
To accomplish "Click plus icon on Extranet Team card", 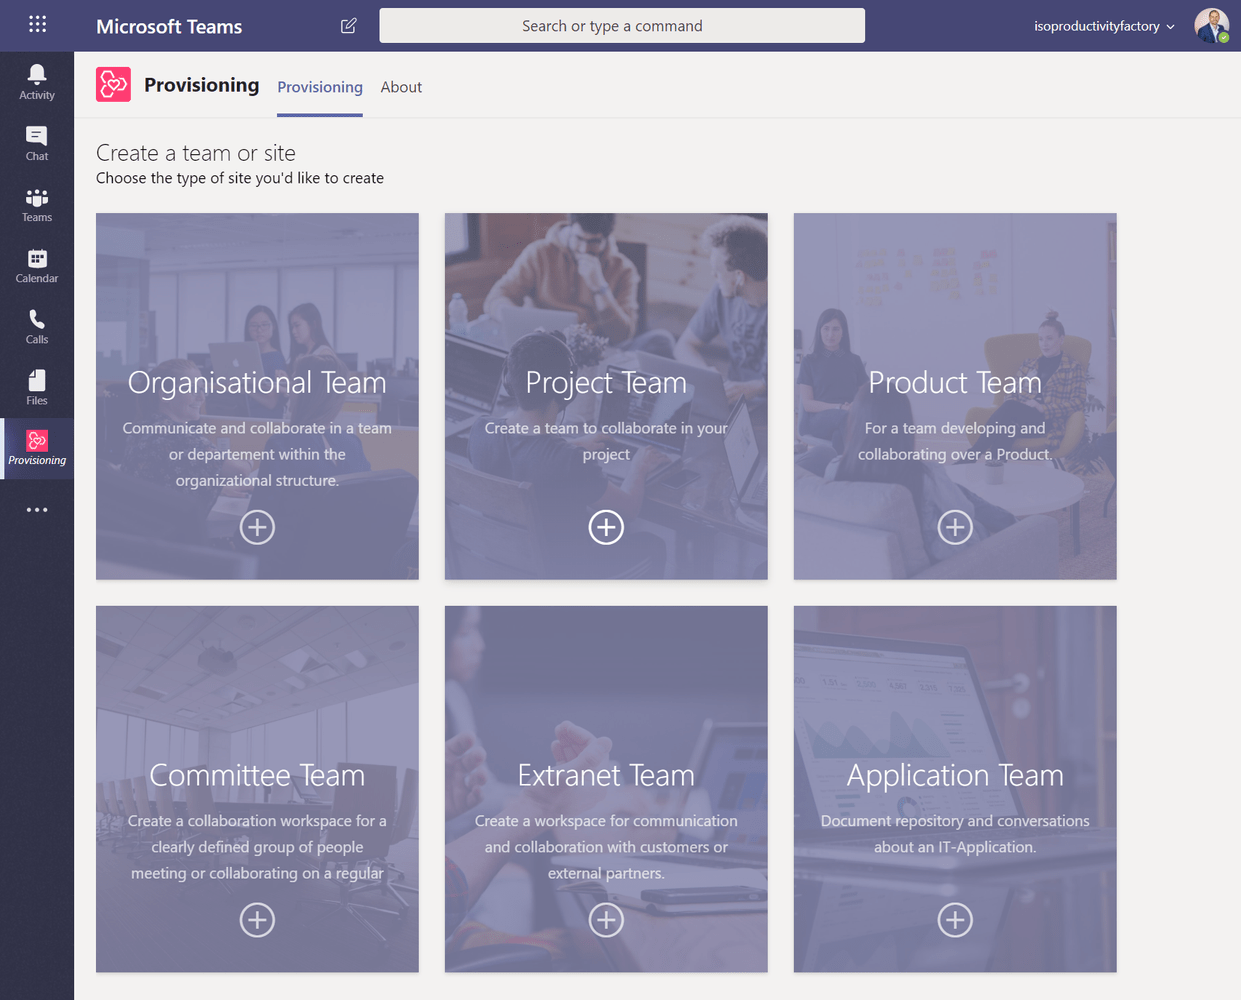I will pyautogui.click(x=606, y=920).
